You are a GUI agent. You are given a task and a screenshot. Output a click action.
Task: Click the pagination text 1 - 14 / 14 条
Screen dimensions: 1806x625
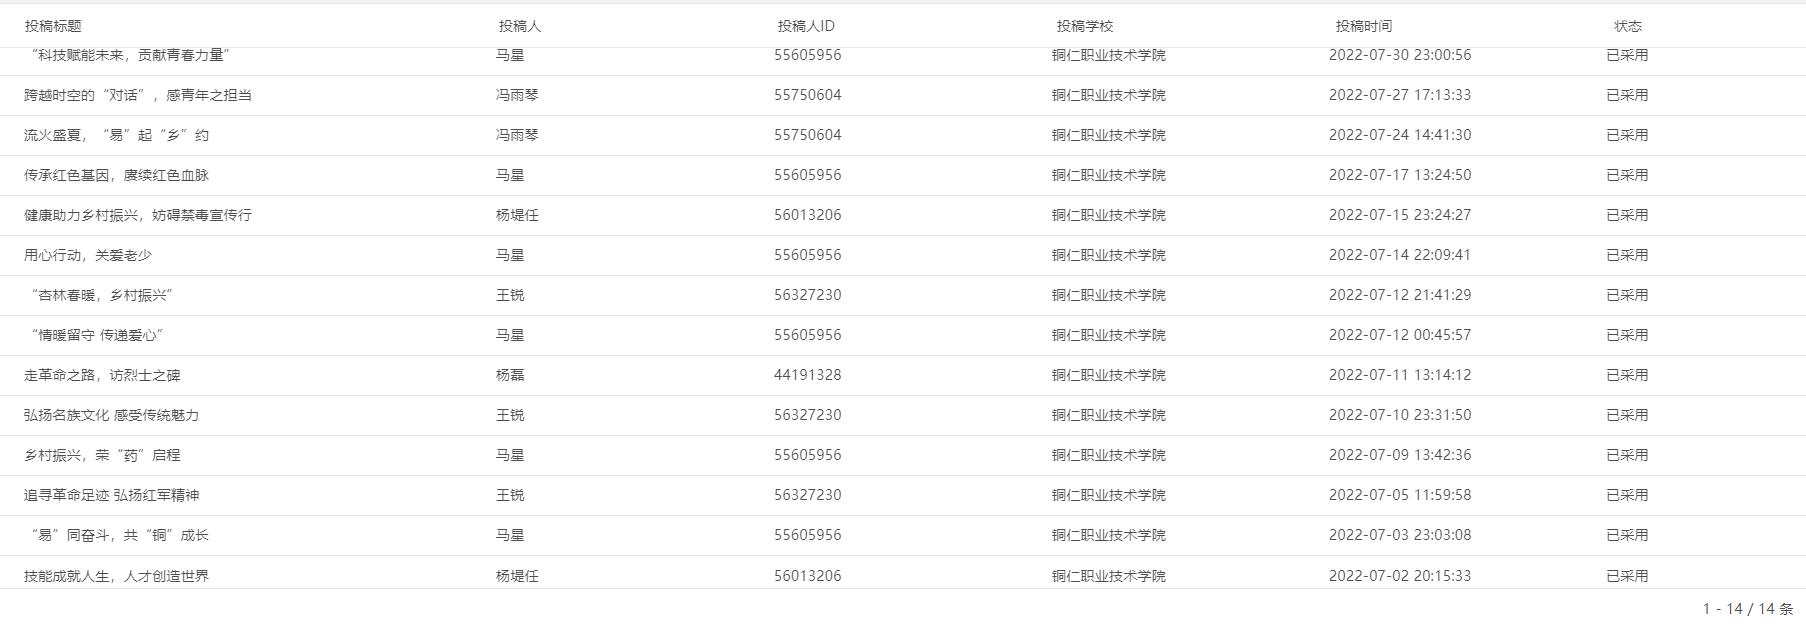(1748, 609)
